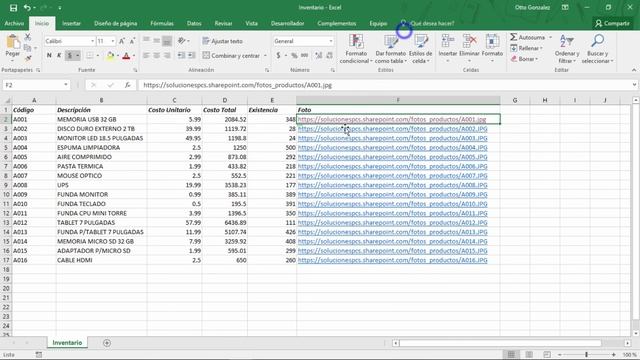Click the Insert Function fx icon
Image resolution: width=640 pixels, height=360 pixels.
(x=128, y=85)
